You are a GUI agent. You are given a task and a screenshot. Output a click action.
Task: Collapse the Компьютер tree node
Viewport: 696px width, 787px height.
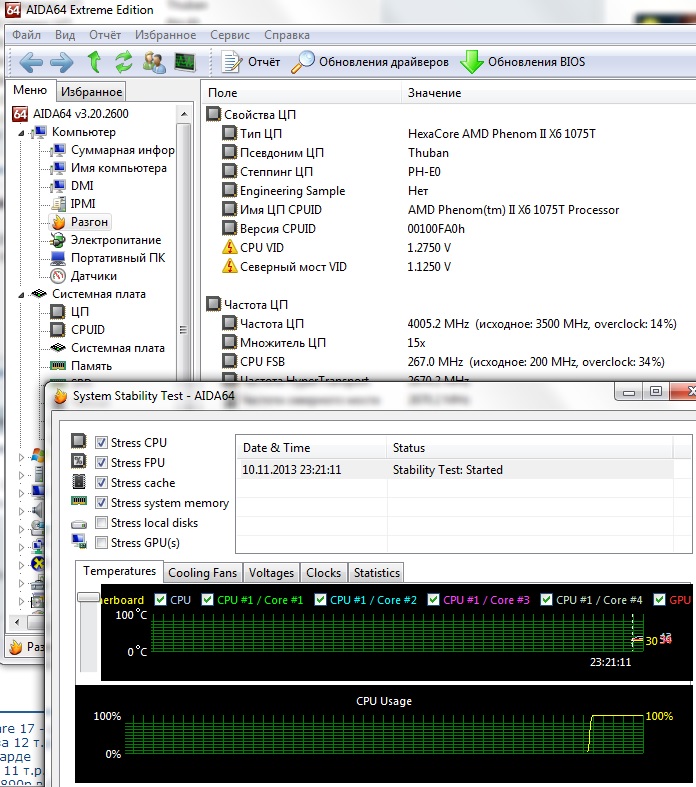22,133
